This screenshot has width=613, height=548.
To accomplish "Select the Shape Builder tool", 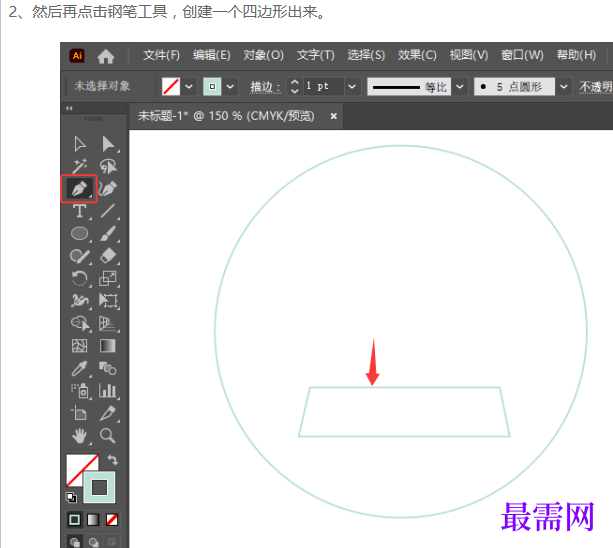I will click(80, 324).
